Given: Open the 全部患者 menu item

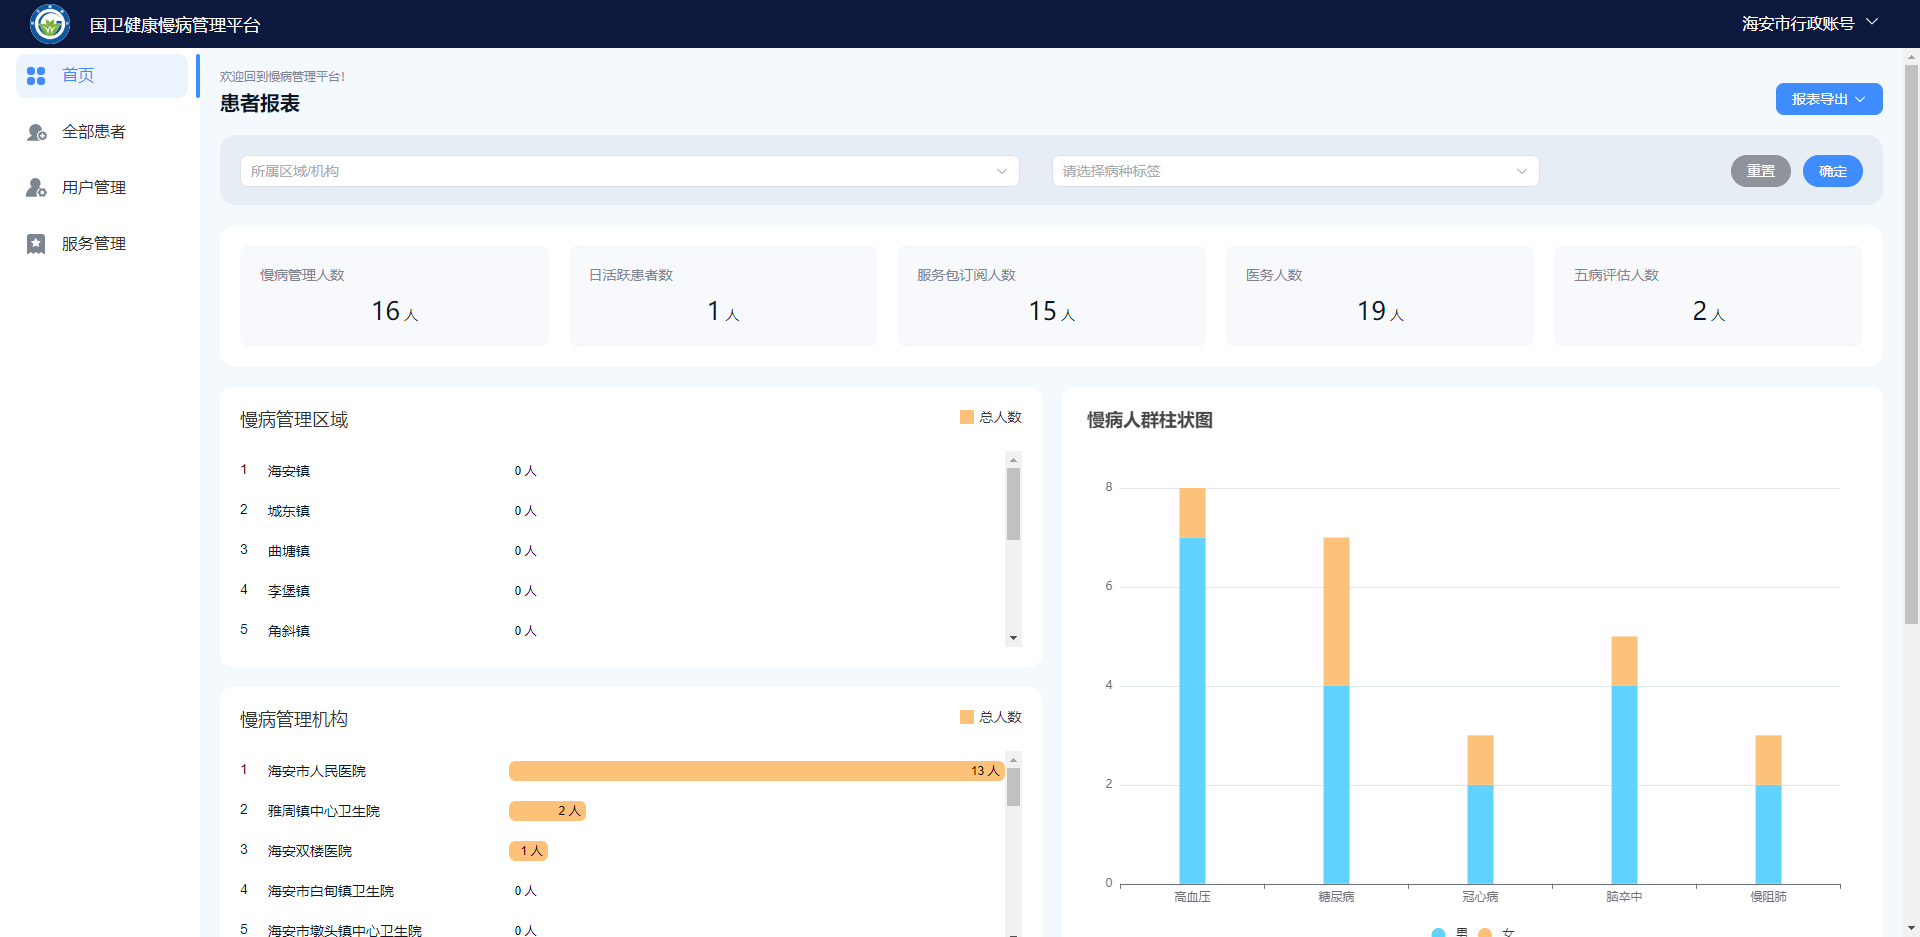Looking at the screenshot, I should pyautogui.click(x=102, y=132).
